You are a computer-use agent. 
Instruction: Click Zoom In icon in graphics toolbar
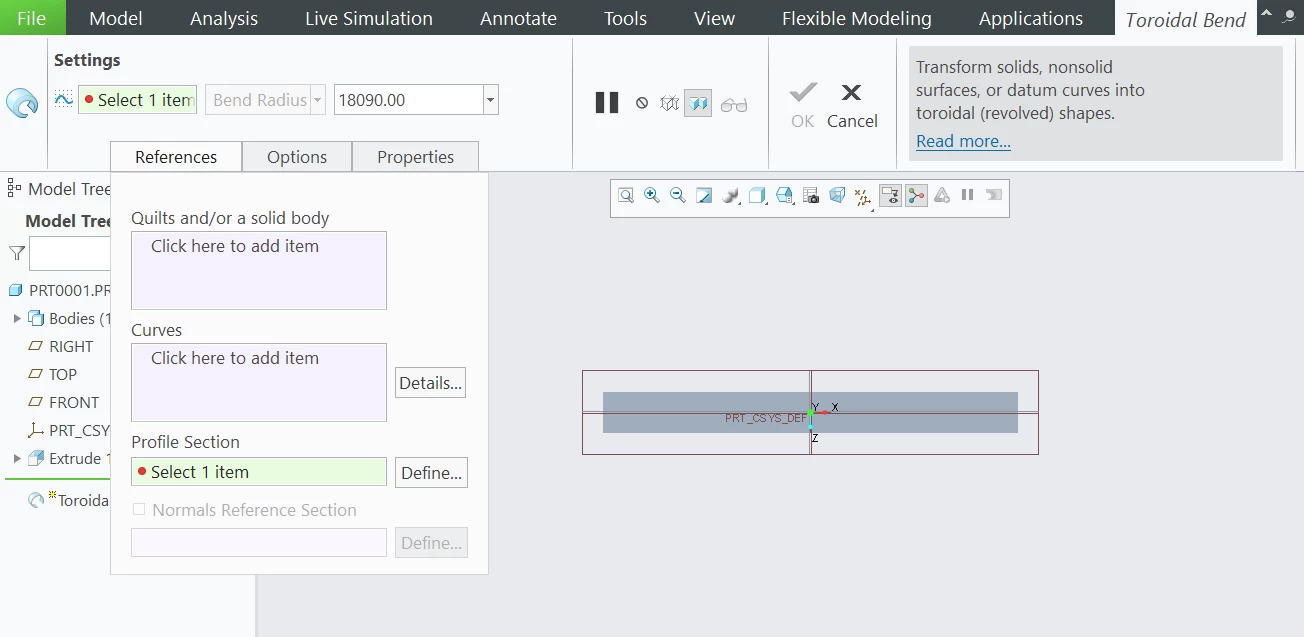tap(652, 196)
